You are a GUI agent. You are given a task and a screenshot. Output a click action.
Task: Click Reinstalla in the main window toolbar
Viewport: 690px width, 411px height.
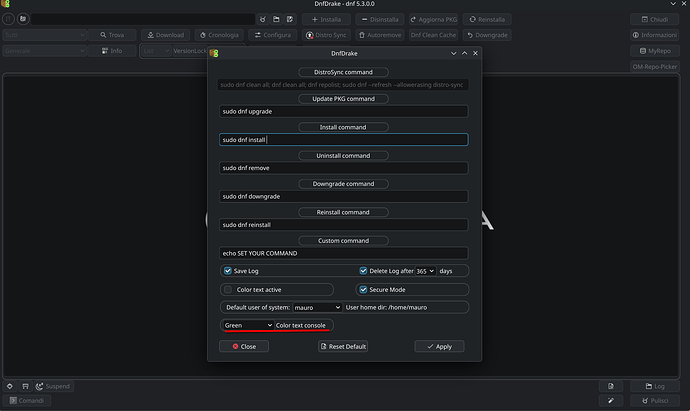click(487, 19)
